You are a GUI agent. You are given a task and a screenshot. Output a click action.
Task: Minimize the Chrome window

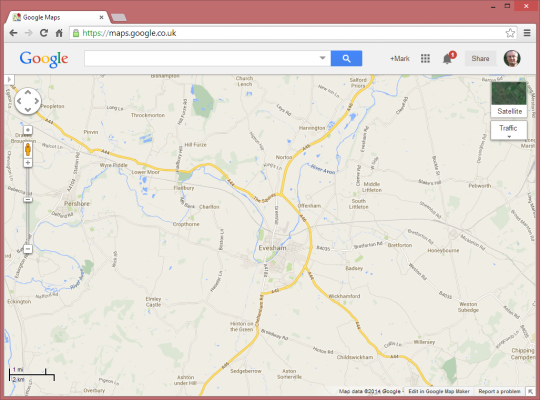click(x=493, y=6)
